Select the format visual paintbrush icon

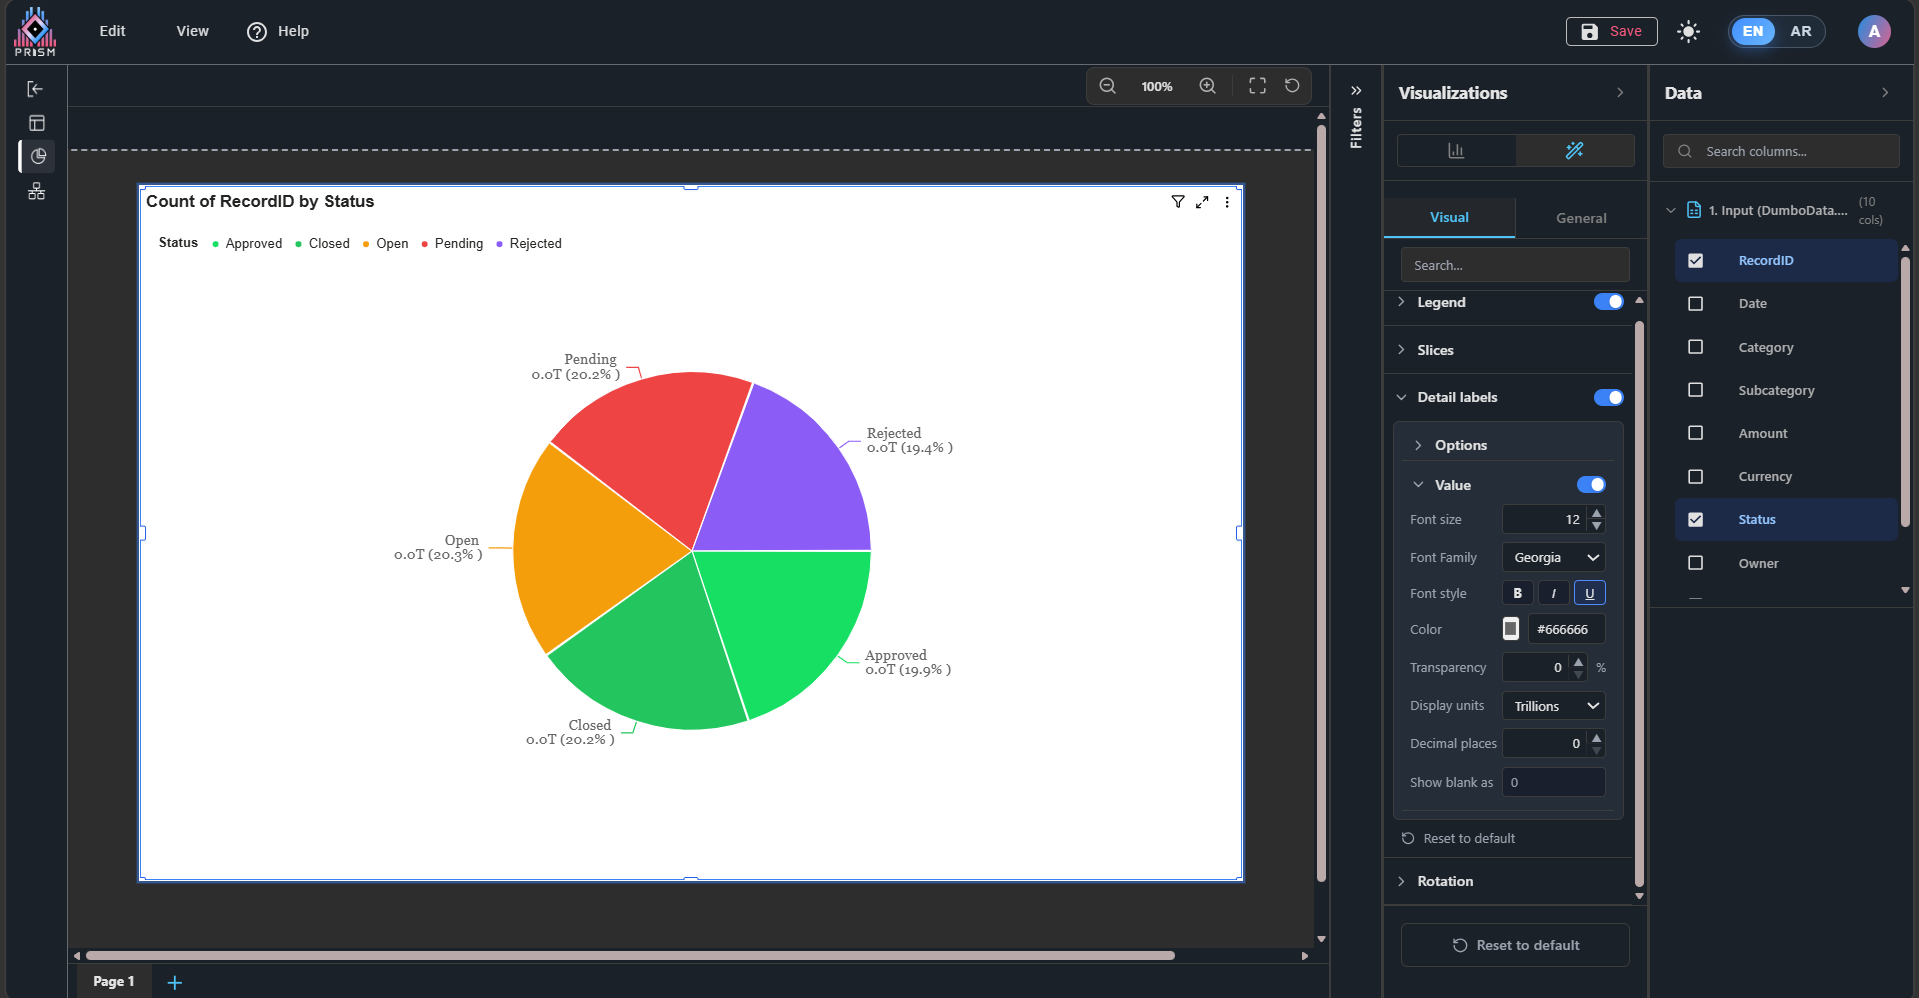coord(1574,151)
